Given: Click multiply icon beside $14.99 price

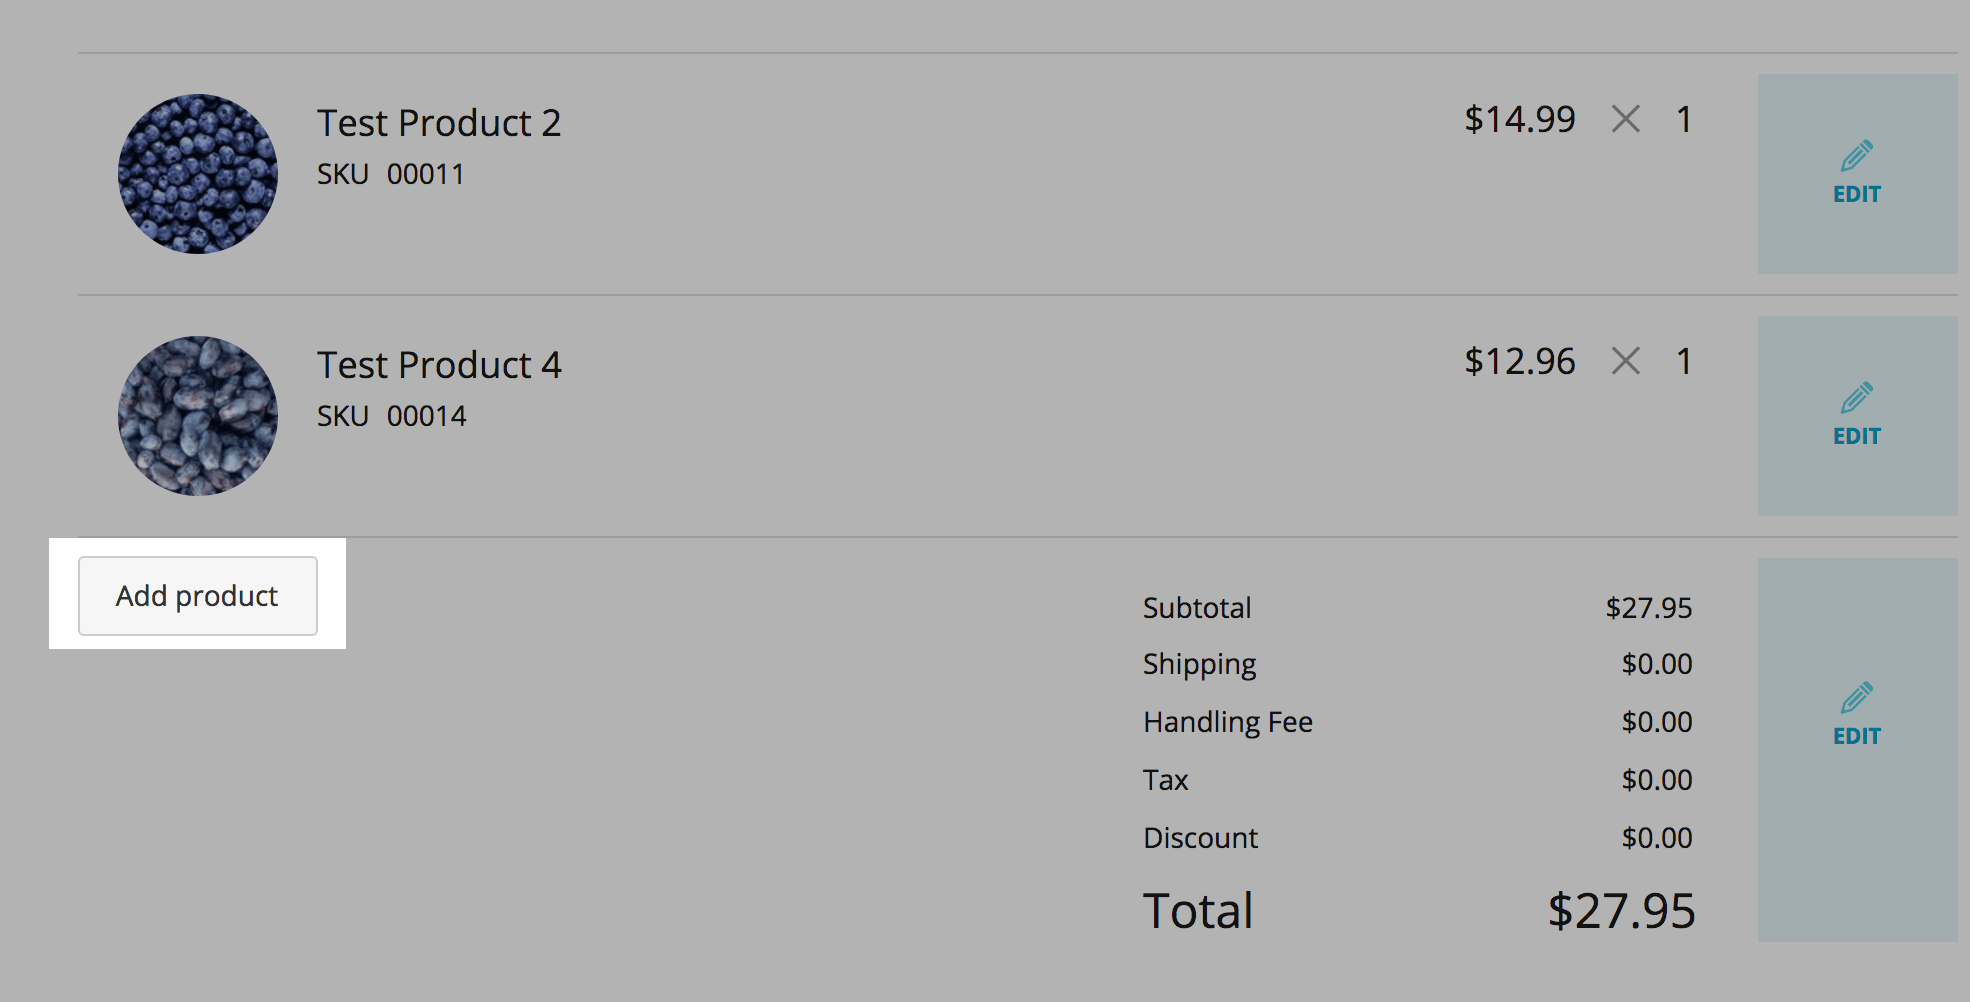Looking at the screenshot, I should [x=1626, y=119].
